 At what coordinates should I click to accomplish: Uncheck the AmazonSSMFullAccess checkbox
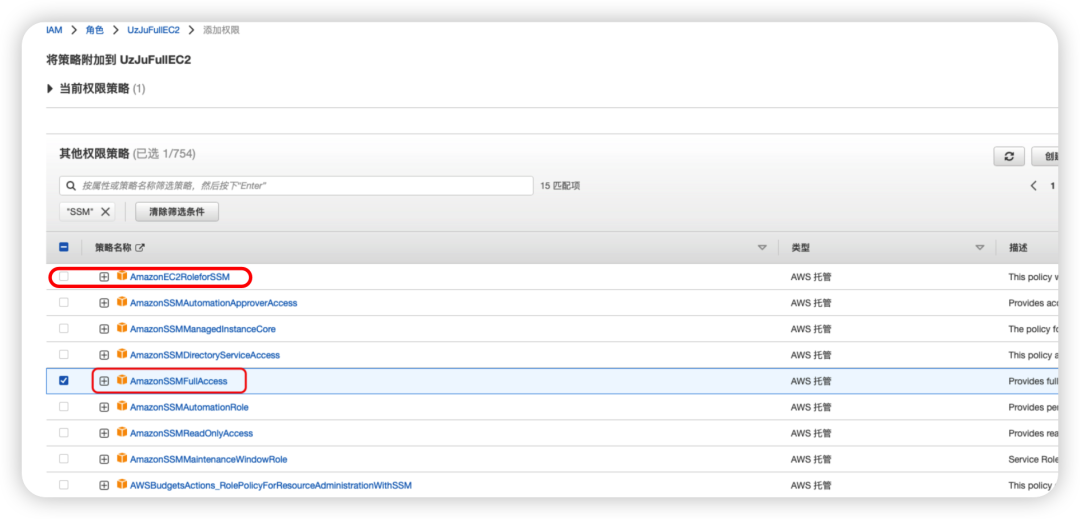(64, 381)
